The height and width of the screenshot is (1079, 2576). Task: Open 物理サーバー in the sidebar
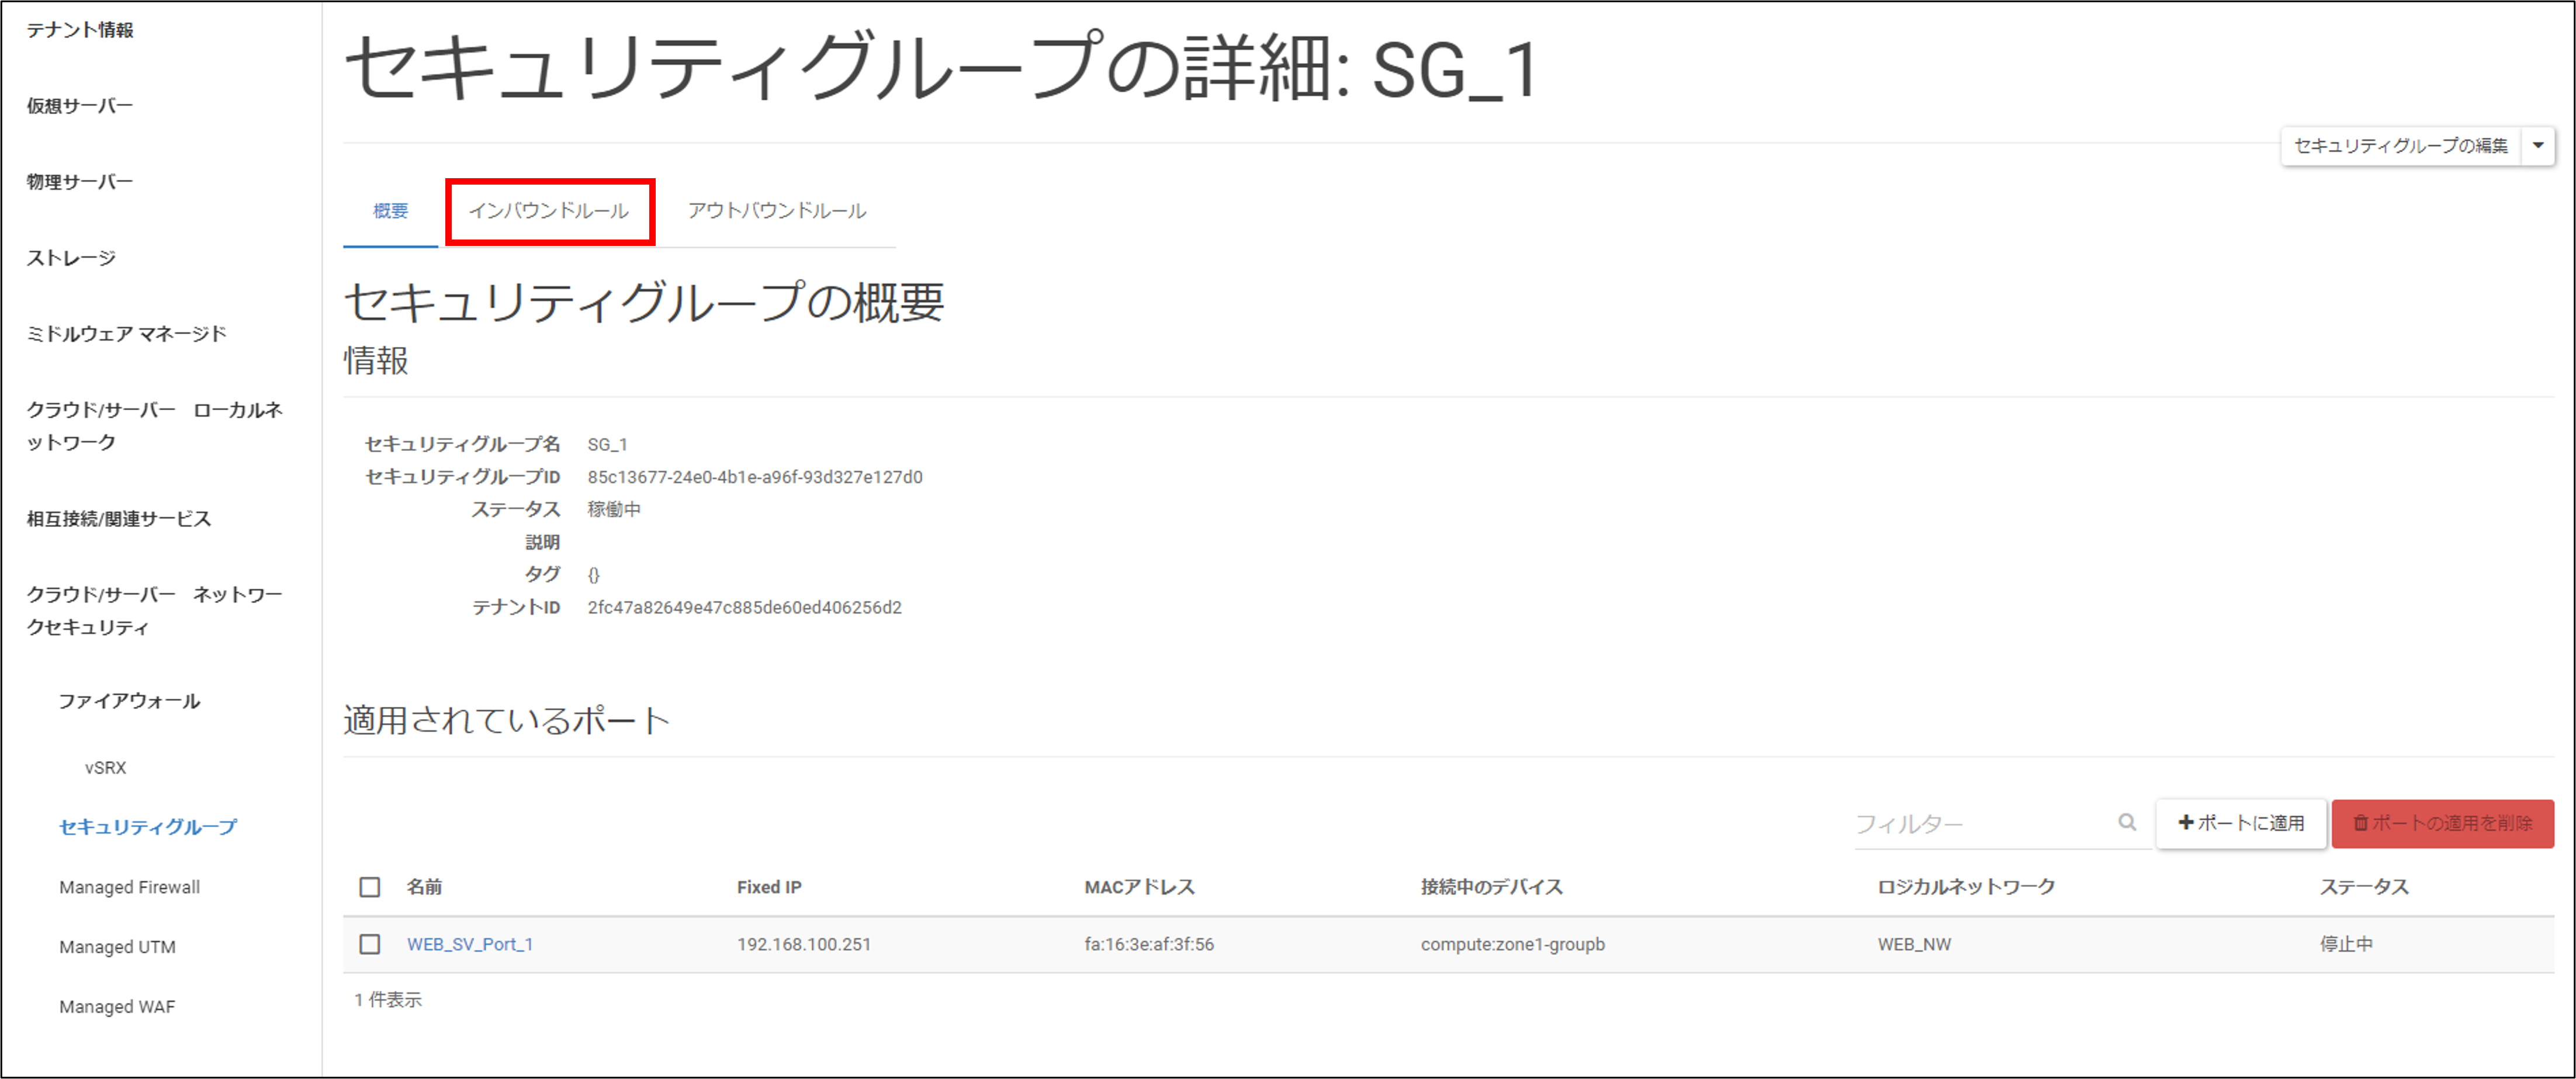79,182
